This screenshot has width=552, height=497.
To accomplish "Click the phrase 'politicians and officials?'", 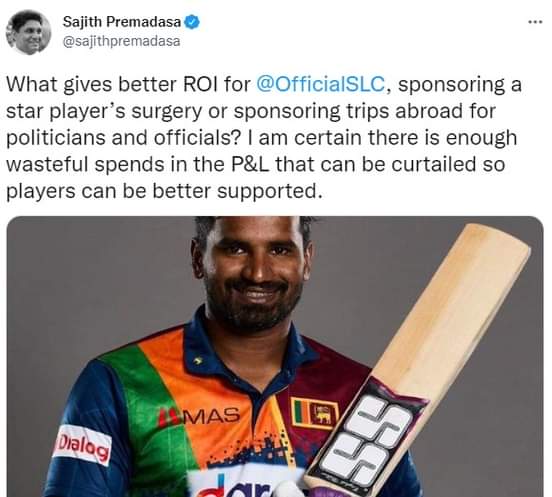I will tap(124, 138).
